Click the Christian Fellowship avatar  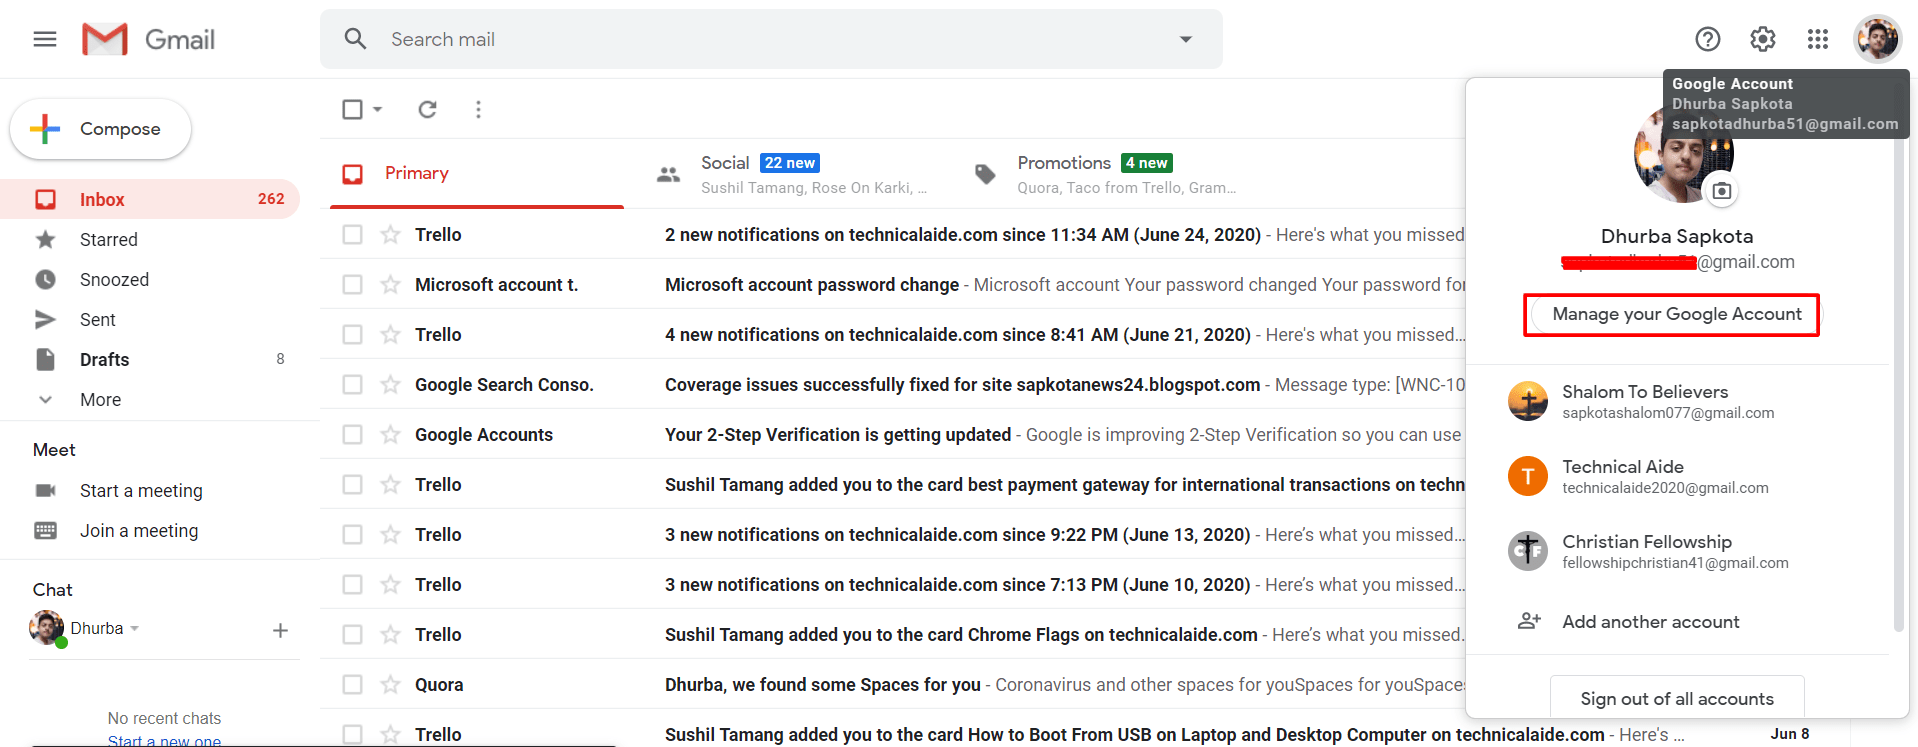[x=1527, y=551]
